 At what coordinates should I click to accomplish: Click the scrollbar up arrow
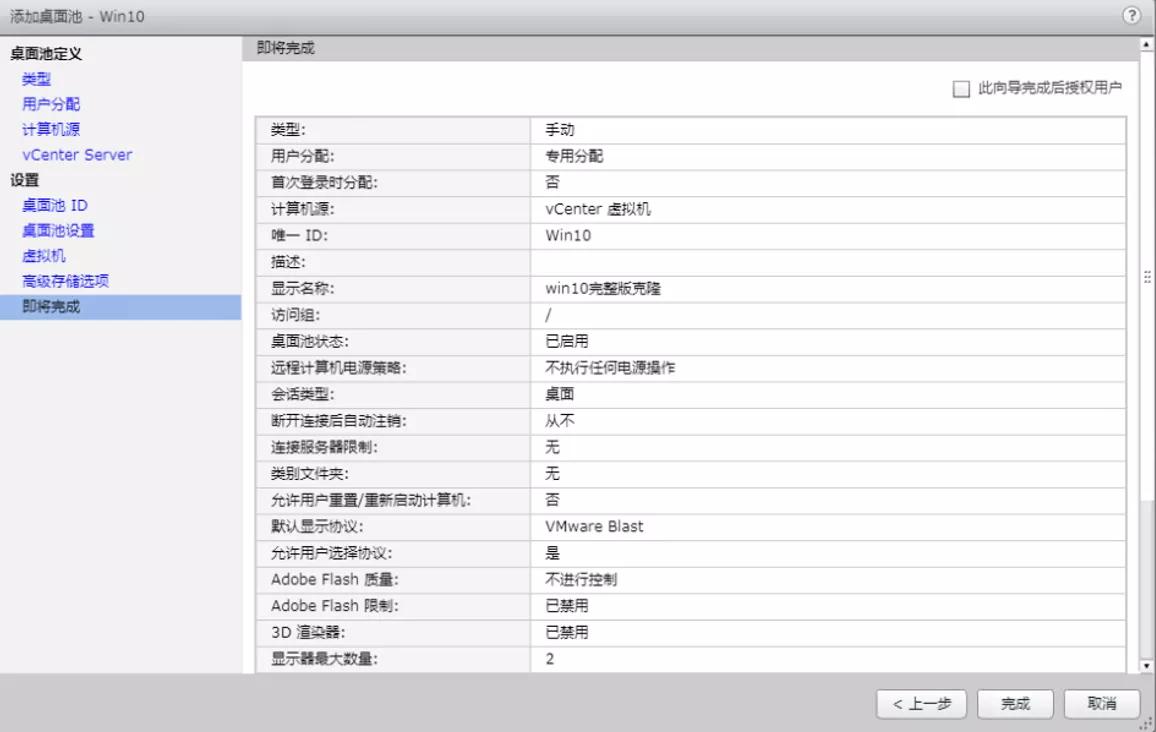pos(1146,42)
